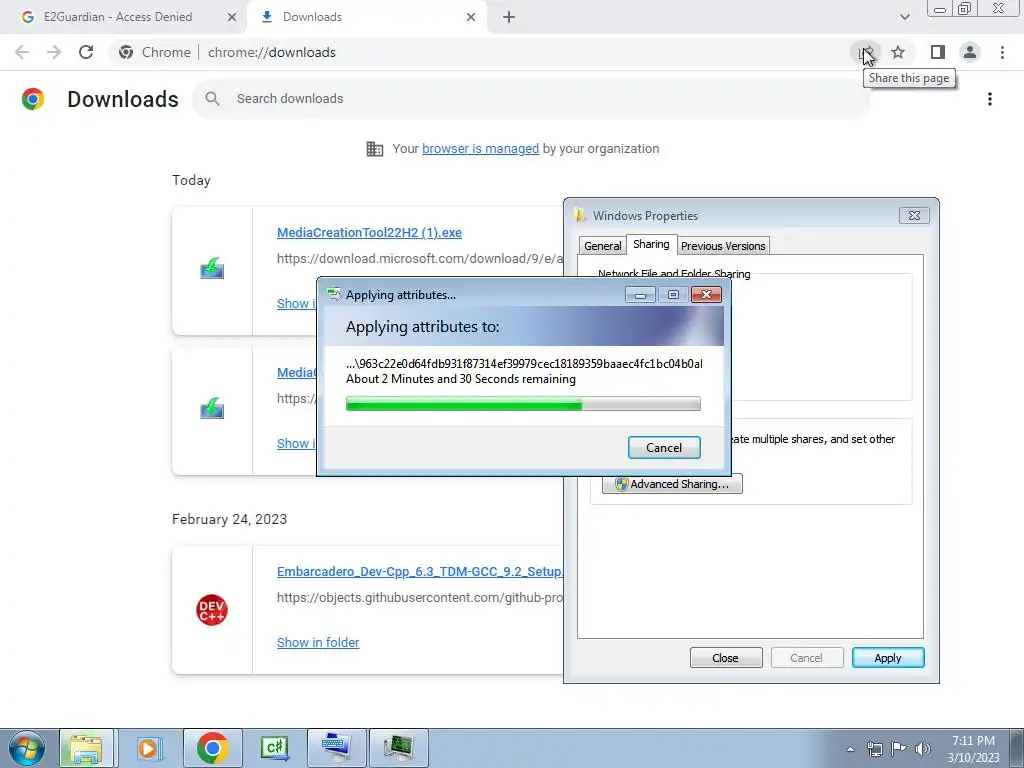
Task: Click the second MediaCreationTool file icon
Action: coord(212,409)
